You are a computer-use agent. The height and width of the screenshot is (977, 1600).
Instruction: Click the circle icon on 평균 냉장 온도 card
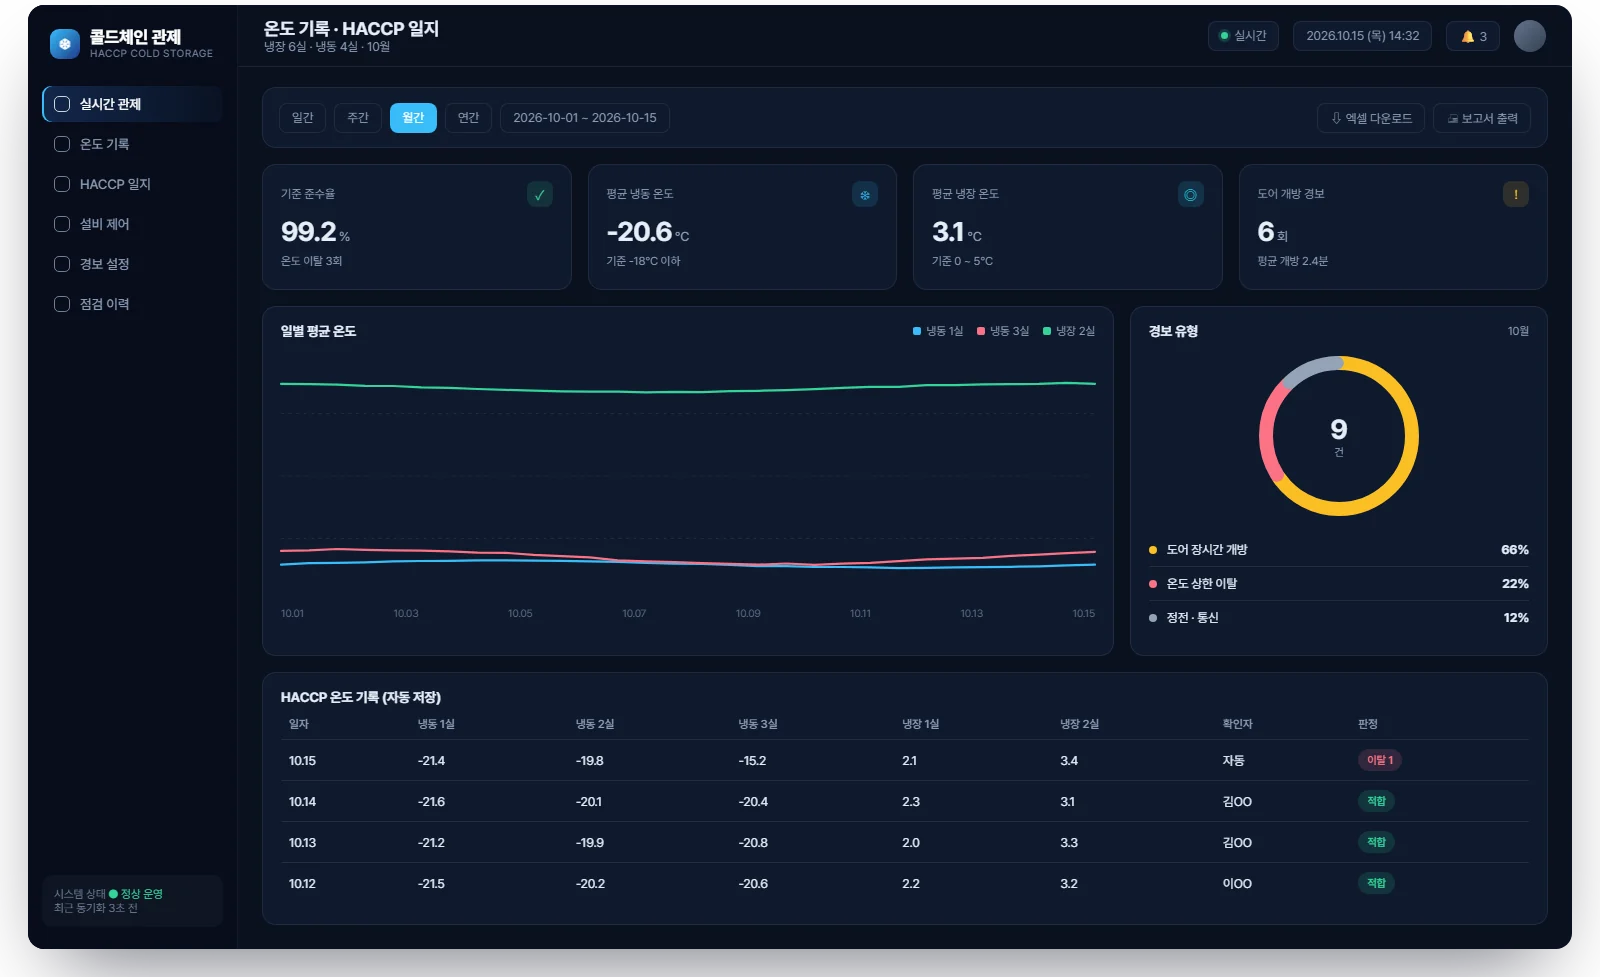point(1190,195)
